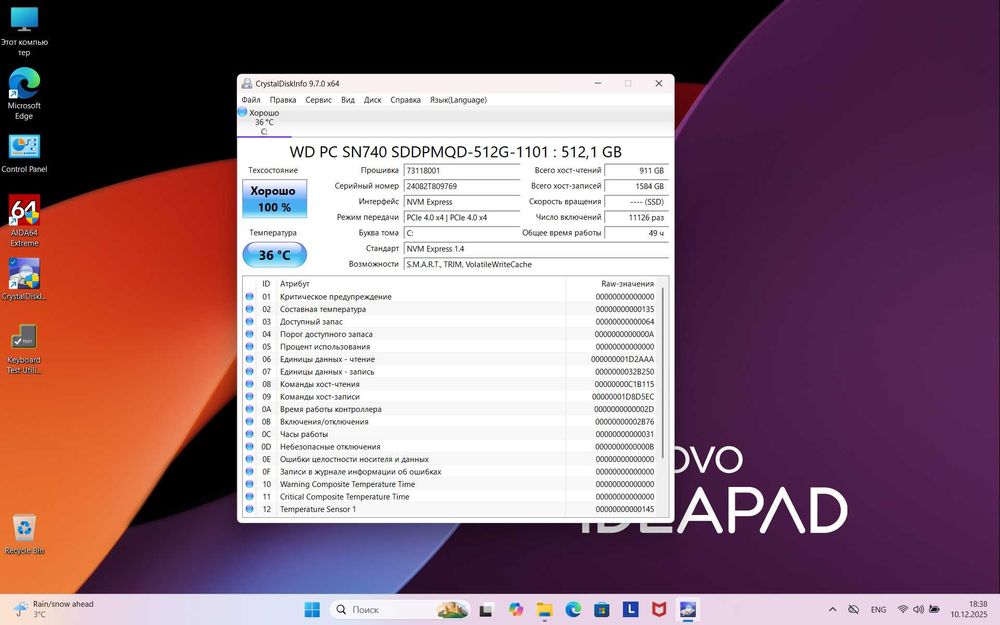Click the serial number field 24082T809769
Screen dimensions: 1000x625
(x=462, y=186)
